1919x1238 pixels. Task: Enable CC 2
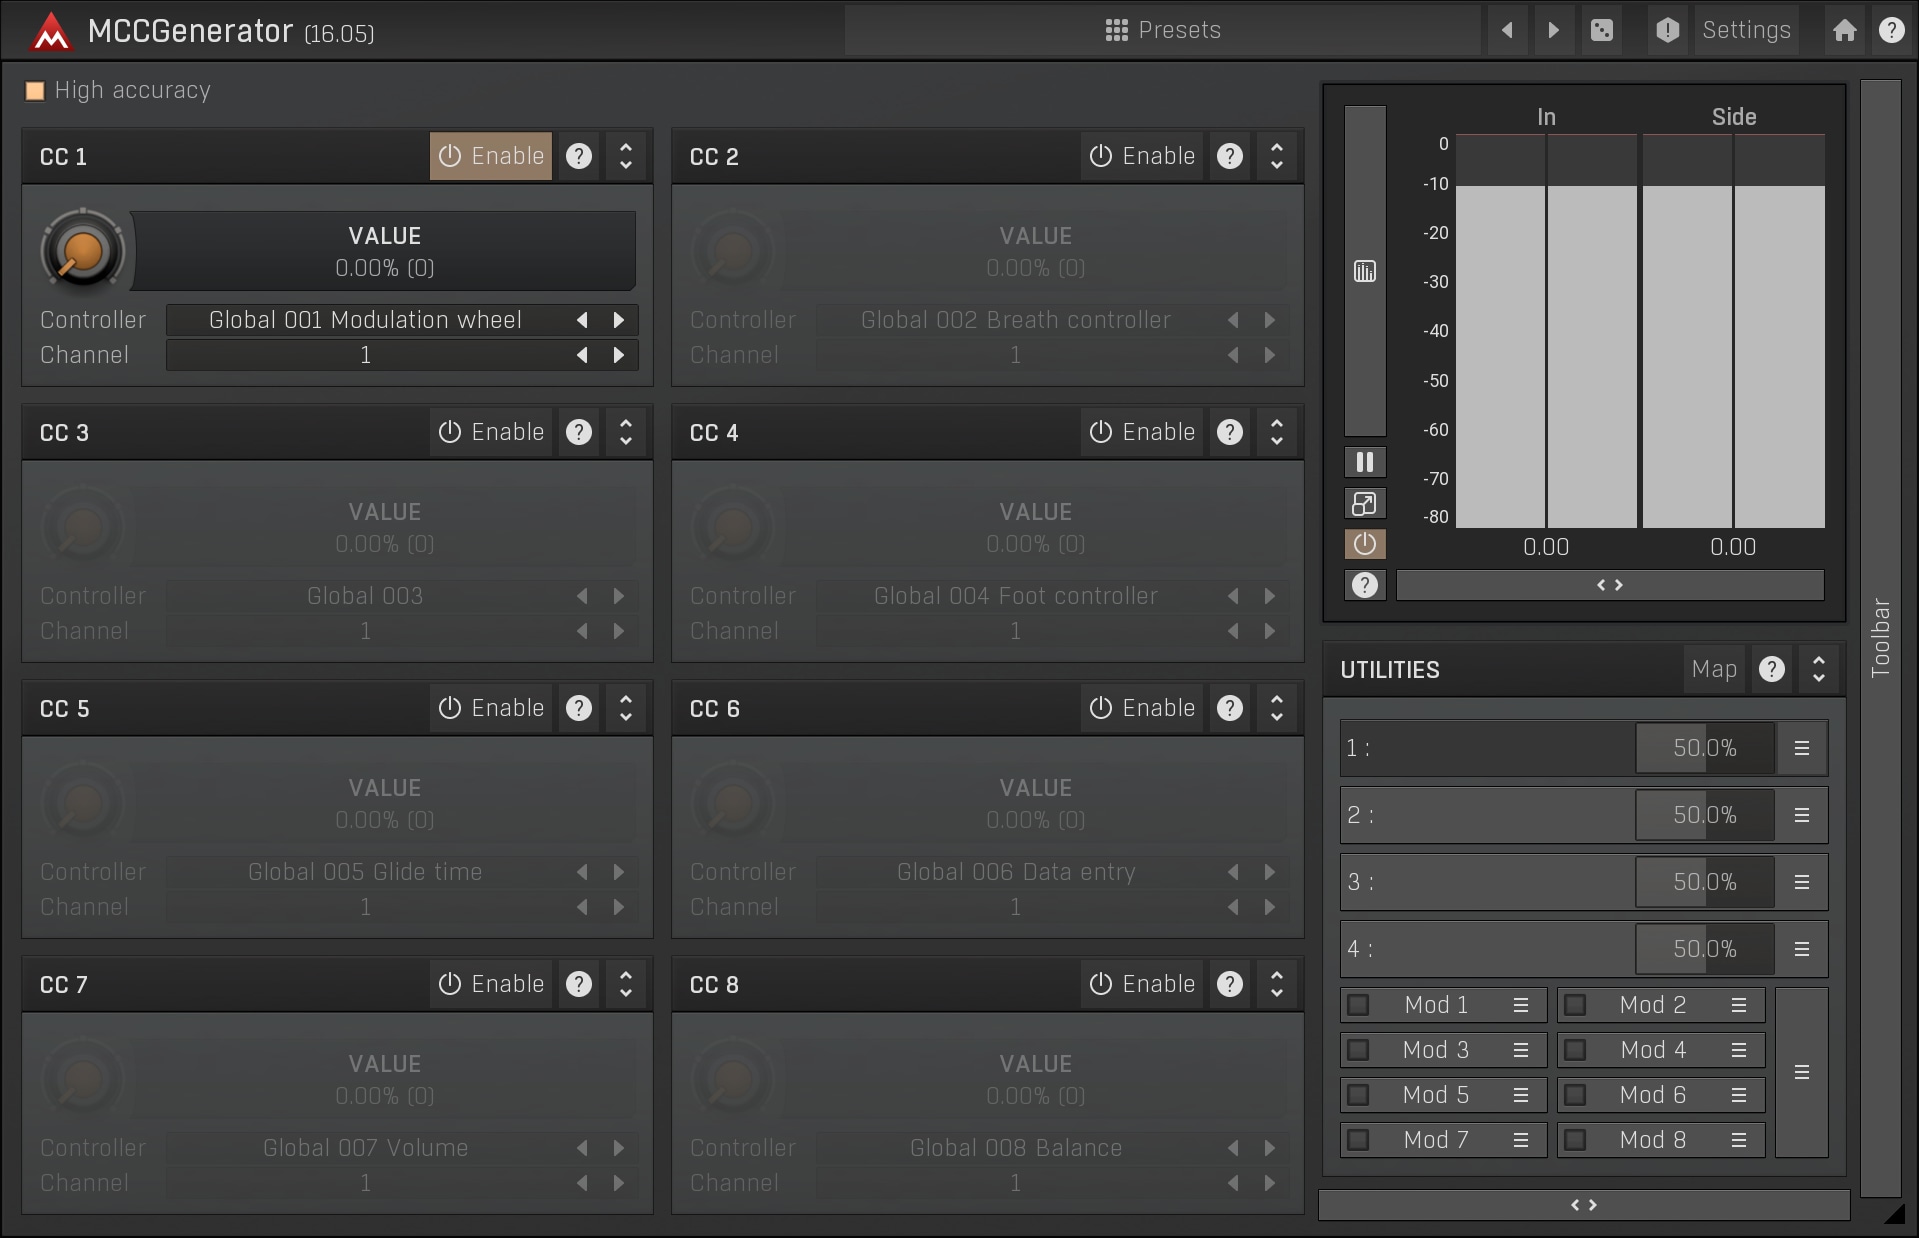pos(1142,156)
